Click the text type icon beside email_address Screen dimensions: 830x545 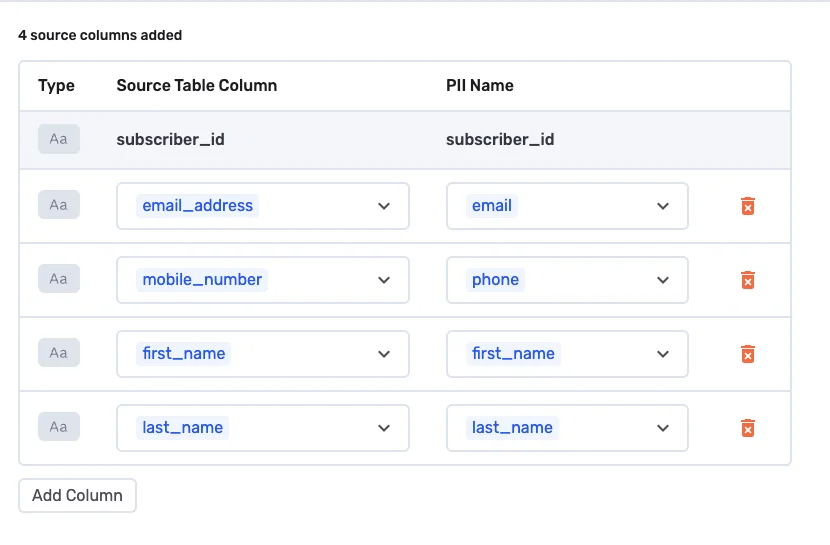coord(58,205)
